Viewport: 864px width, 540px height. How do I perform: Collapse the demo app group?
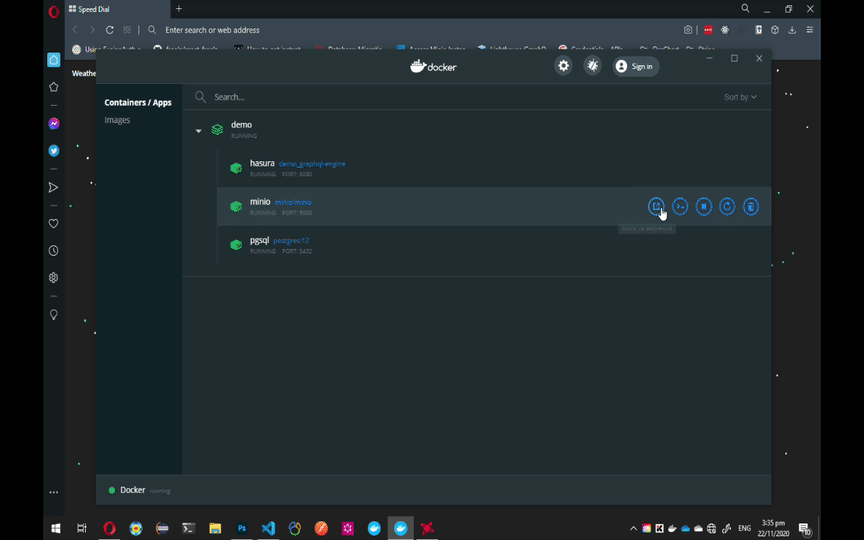[x=198, y=131]
